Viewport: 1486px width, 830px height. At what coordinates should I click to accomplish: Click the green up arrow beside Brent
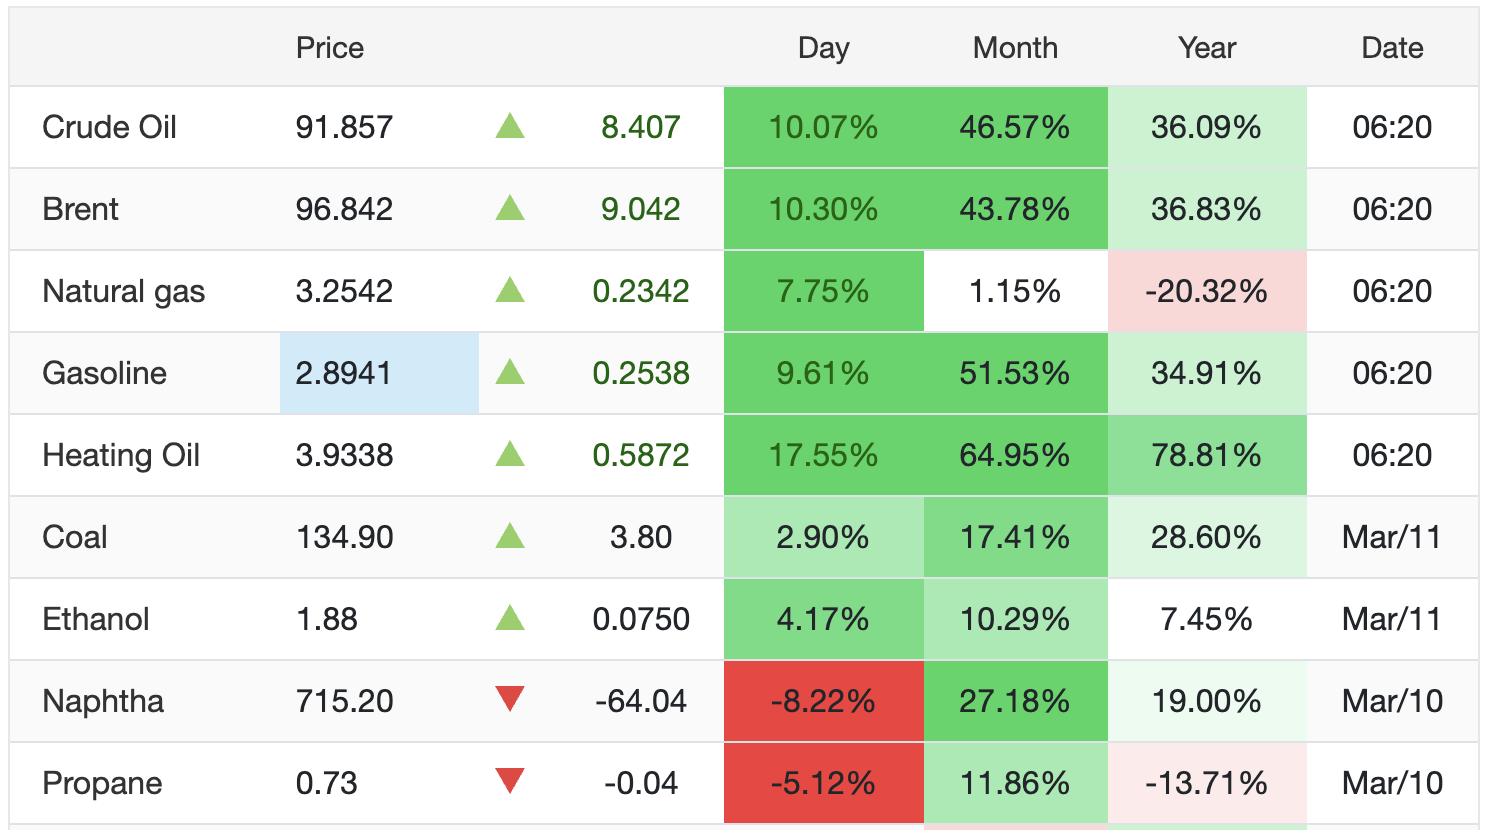510,209
